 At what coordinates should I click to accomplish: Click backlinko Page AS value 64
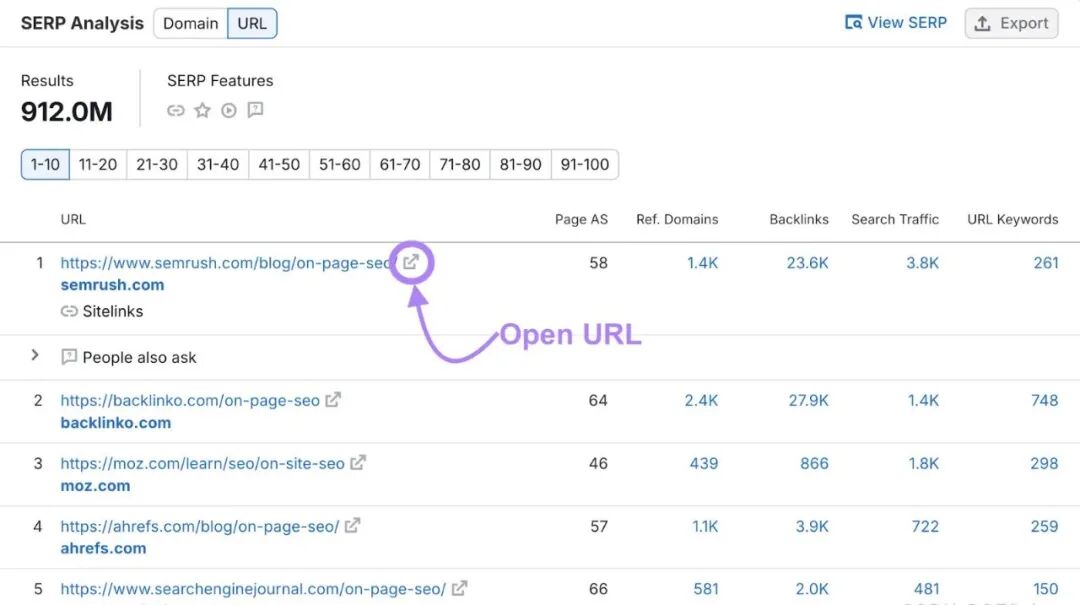pos(598,400)
